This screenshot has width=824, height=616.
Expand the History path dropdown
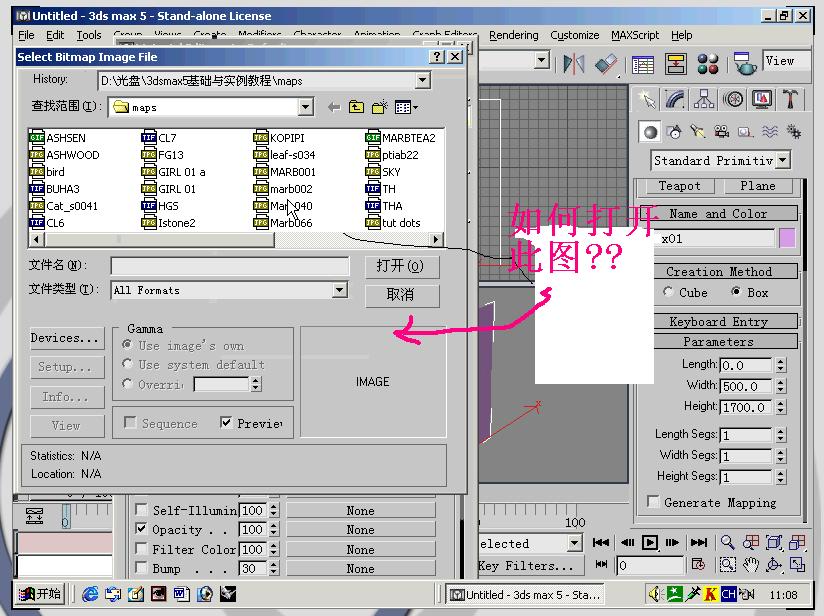point(422,80)
